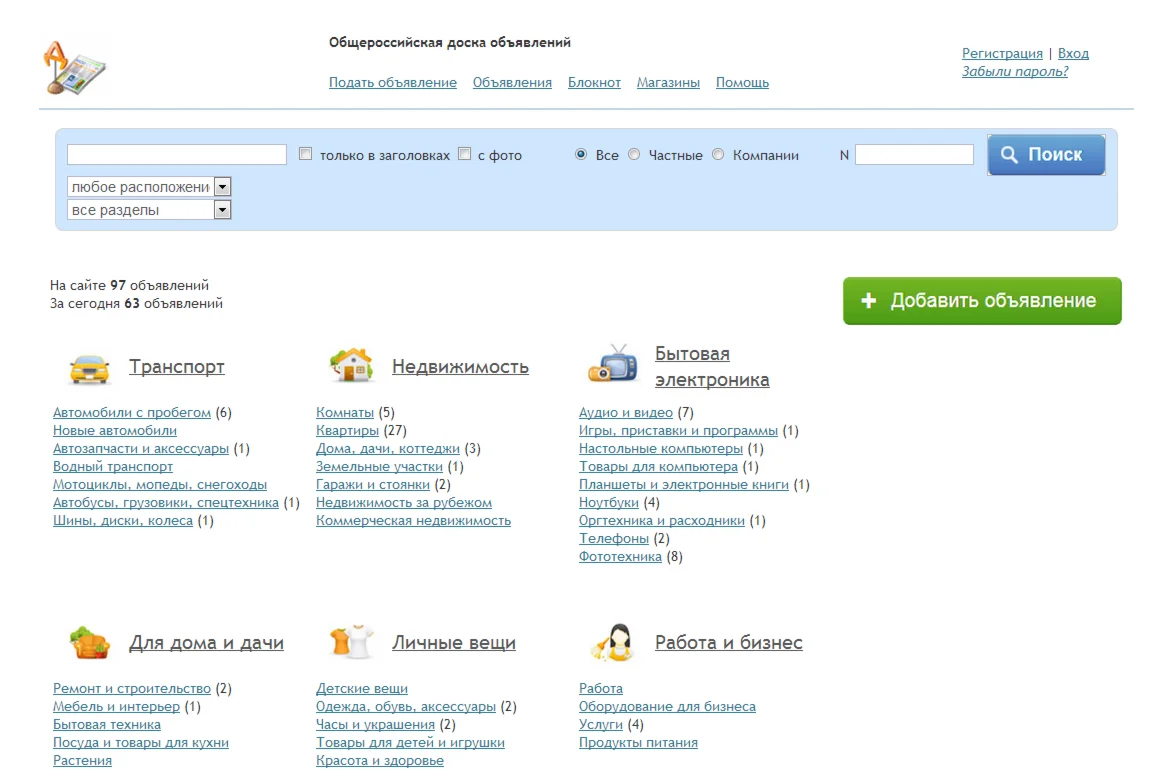This screenshot has width=1150, height=771.
Task: Open the Объявления menu item
Action: tap(512, 83)
